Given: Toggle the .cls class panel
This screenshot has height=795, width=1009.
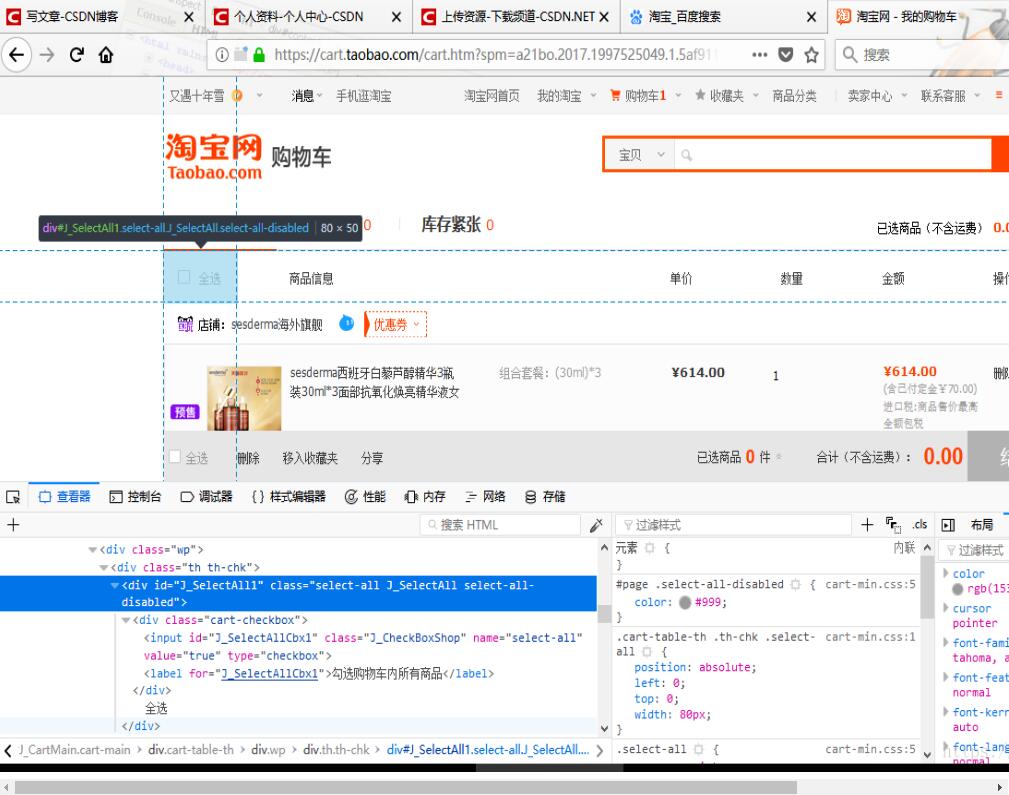Looking at the screenshot, I should coord(920,525).
